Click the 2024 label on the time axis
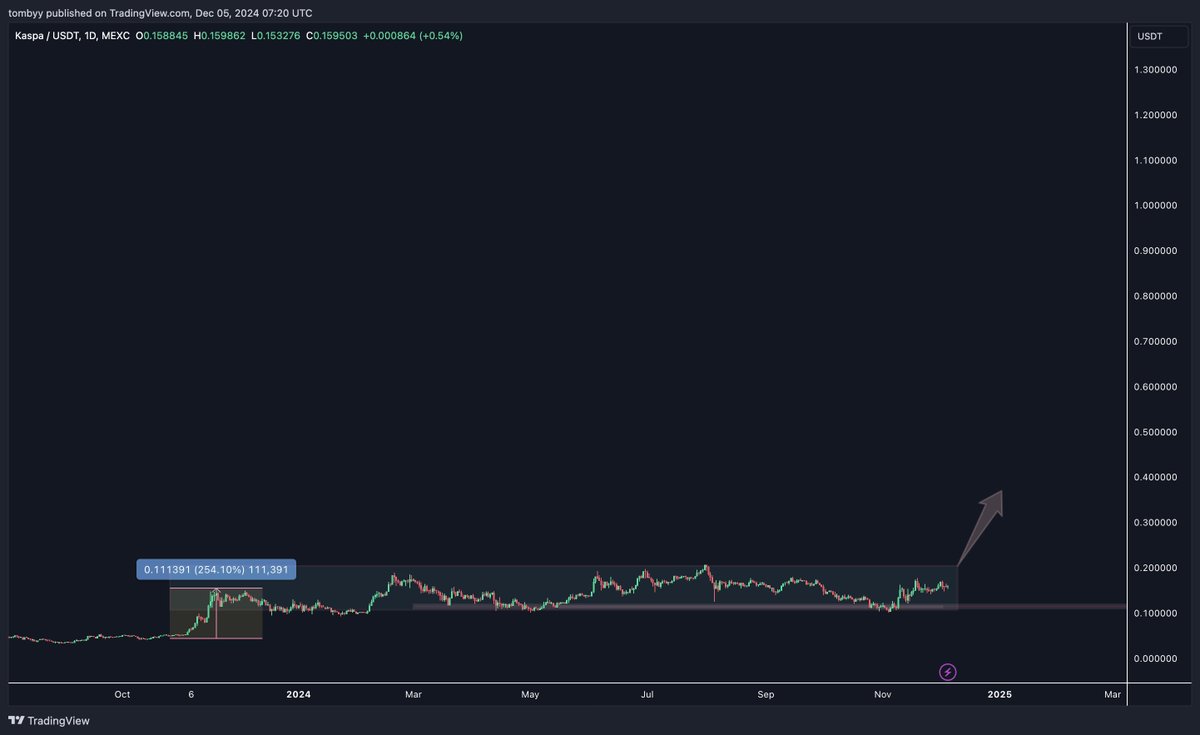Image resolution: width=1200 pixels, height=735 pixels. coord(298,693)
